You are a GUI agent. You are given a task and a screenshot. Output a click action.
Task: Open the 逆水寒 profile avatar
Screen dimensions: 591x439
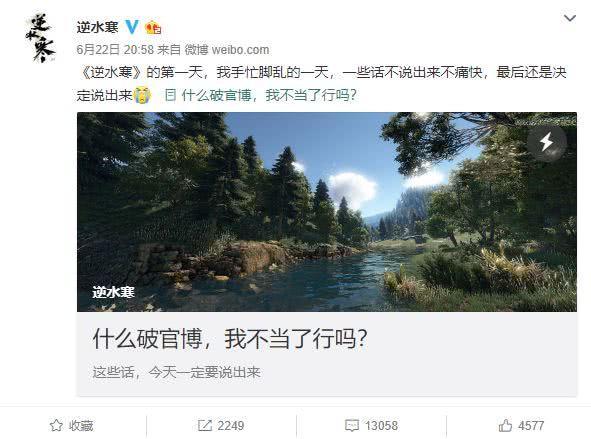point(41,39)
